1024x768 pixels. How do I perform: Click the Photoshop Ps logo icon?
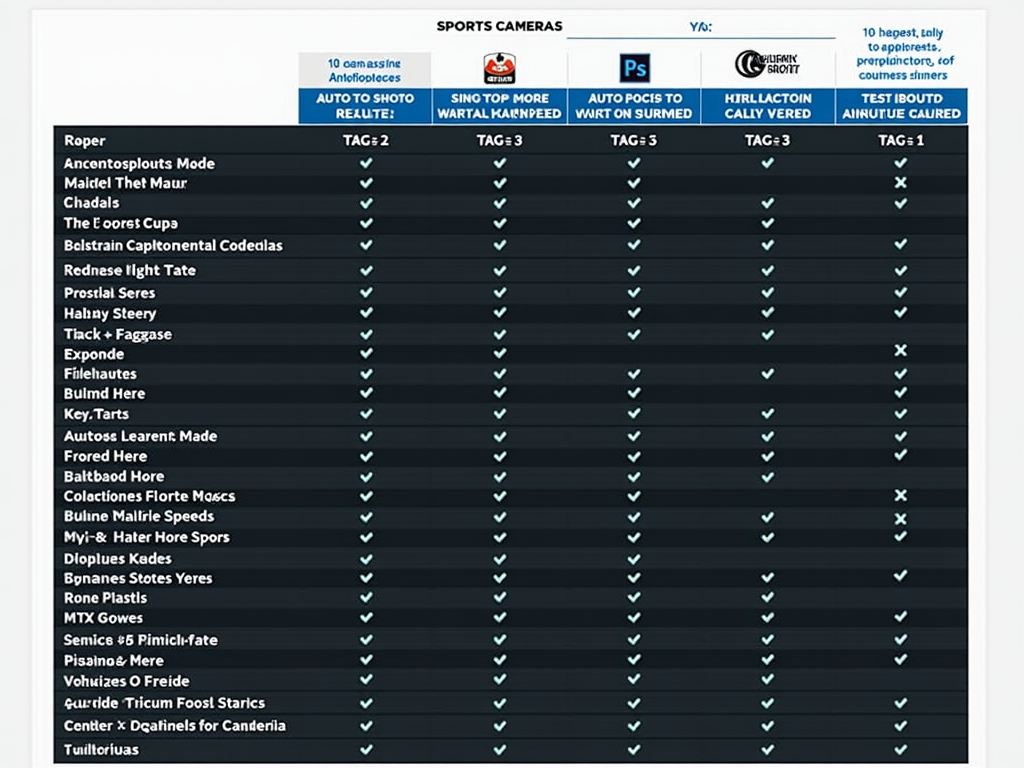[x=634, y=68]
